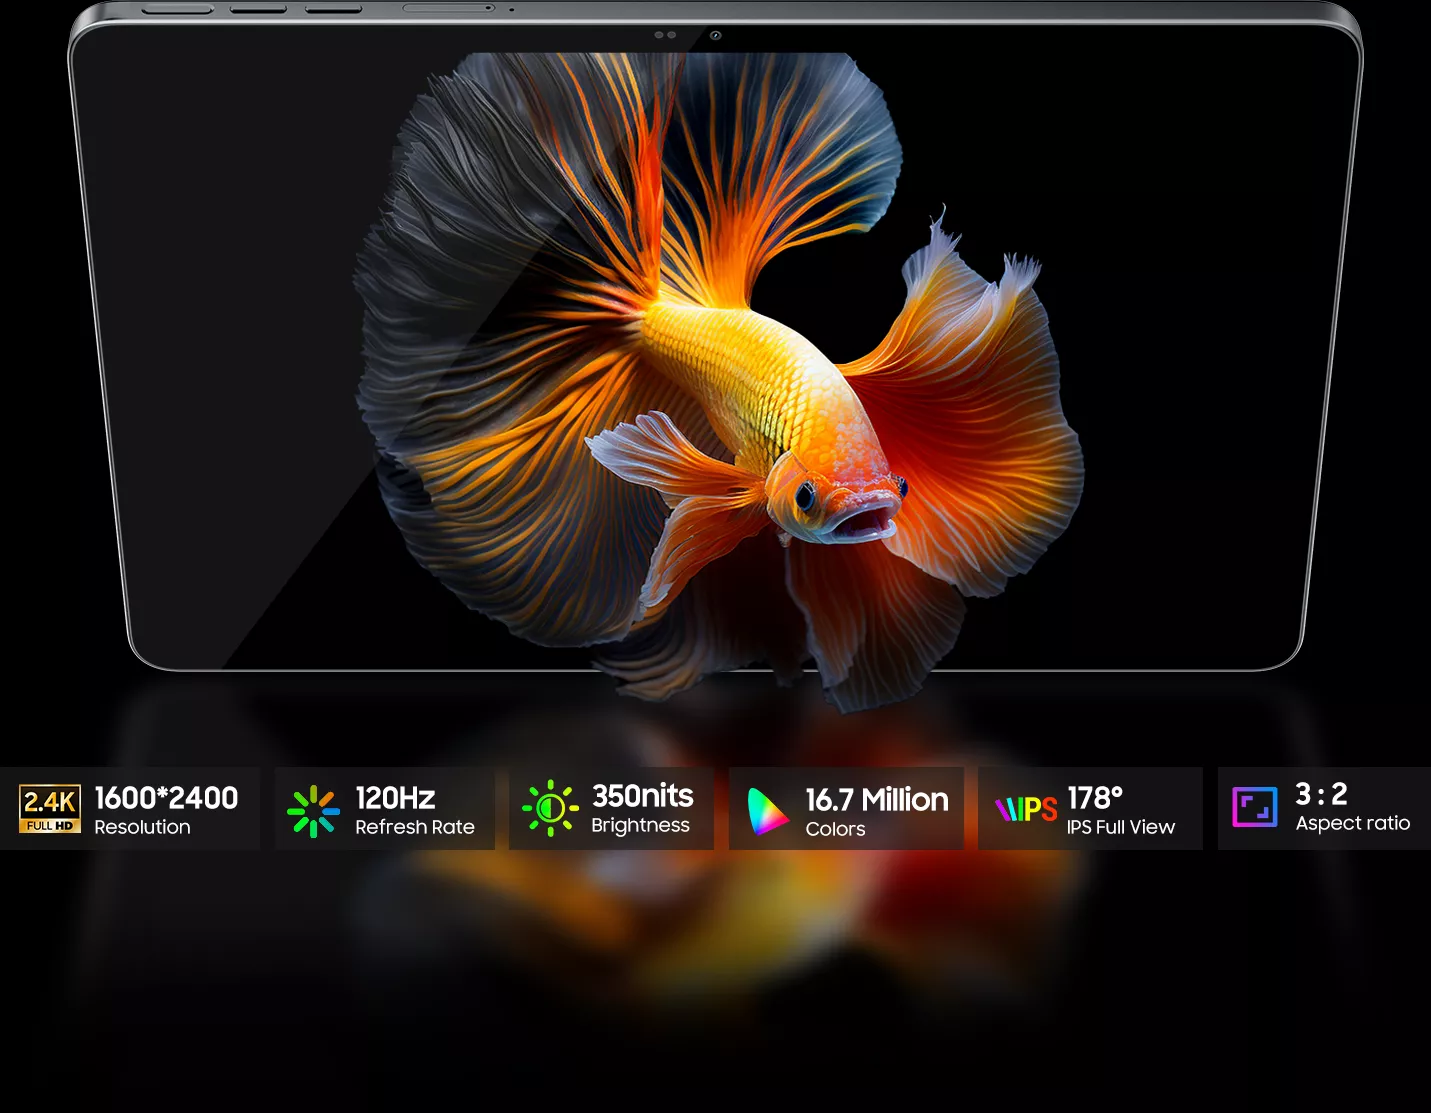
Task: Tap the tablet's front camera lens
Action: 716,35
